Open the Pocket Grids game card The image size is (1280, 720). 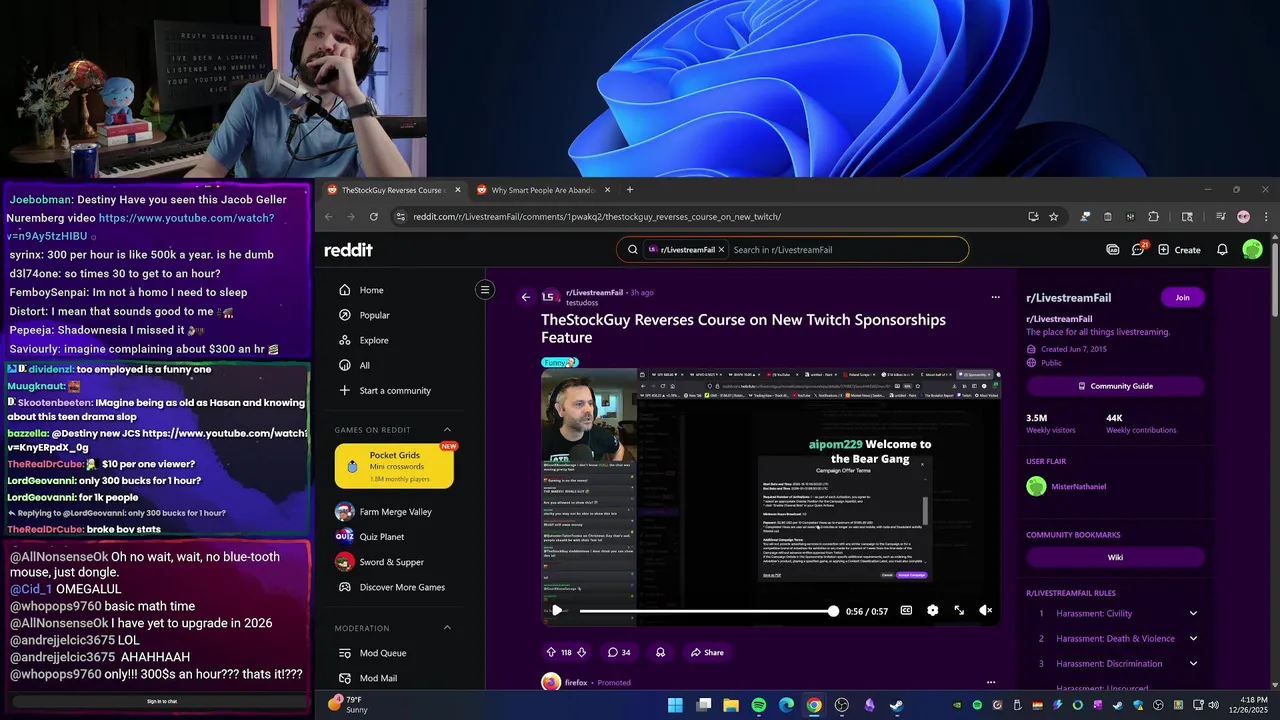pyautogui.click(x=394, y=466)
